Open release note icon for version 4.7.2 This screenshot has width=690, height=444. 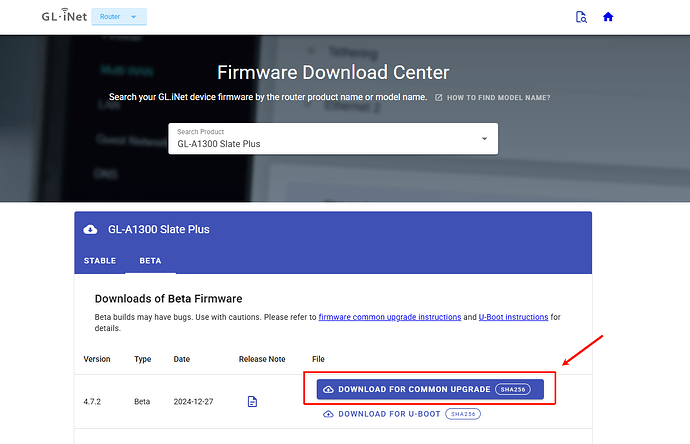[x=252, y=401]
